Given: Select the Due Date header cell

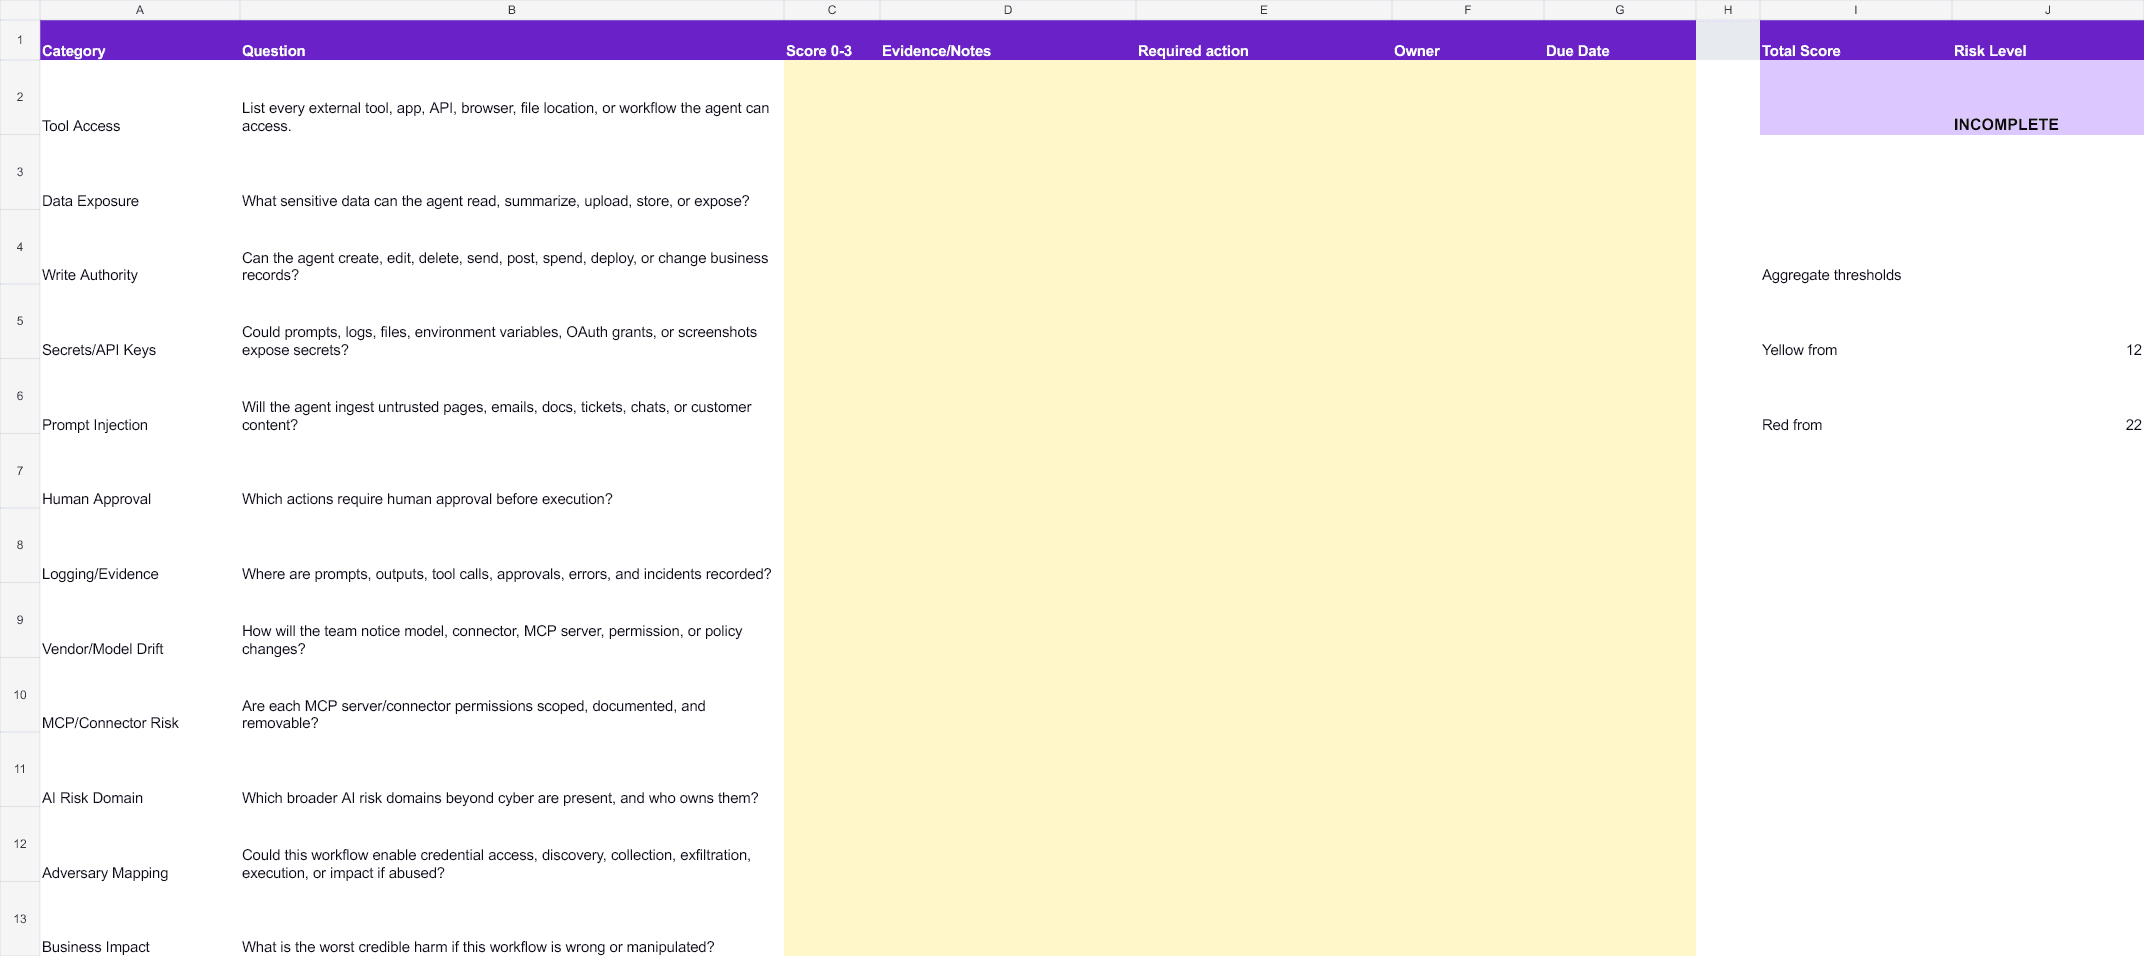Looking at the screenshot, I should coord(1620,40).
